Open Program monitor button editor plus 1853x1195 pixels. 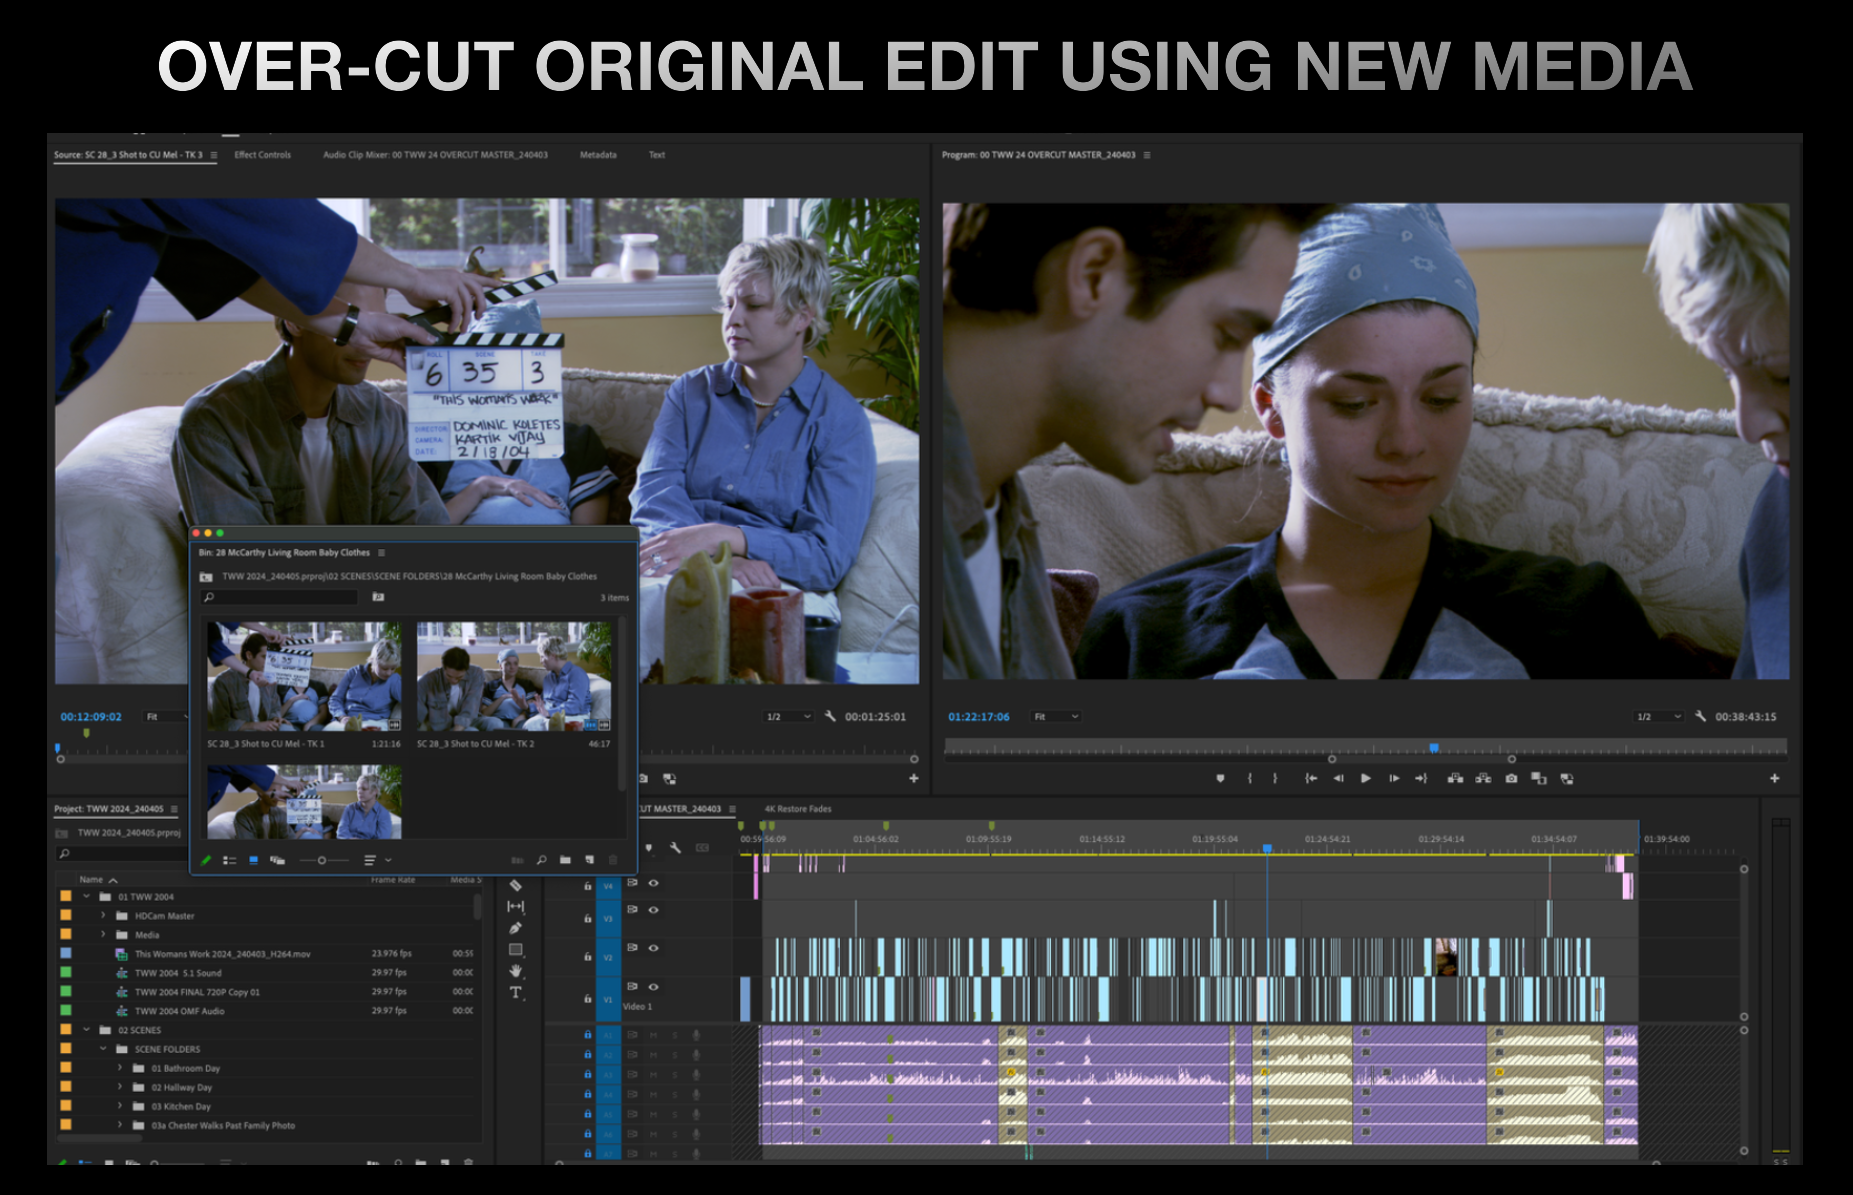1774,778
